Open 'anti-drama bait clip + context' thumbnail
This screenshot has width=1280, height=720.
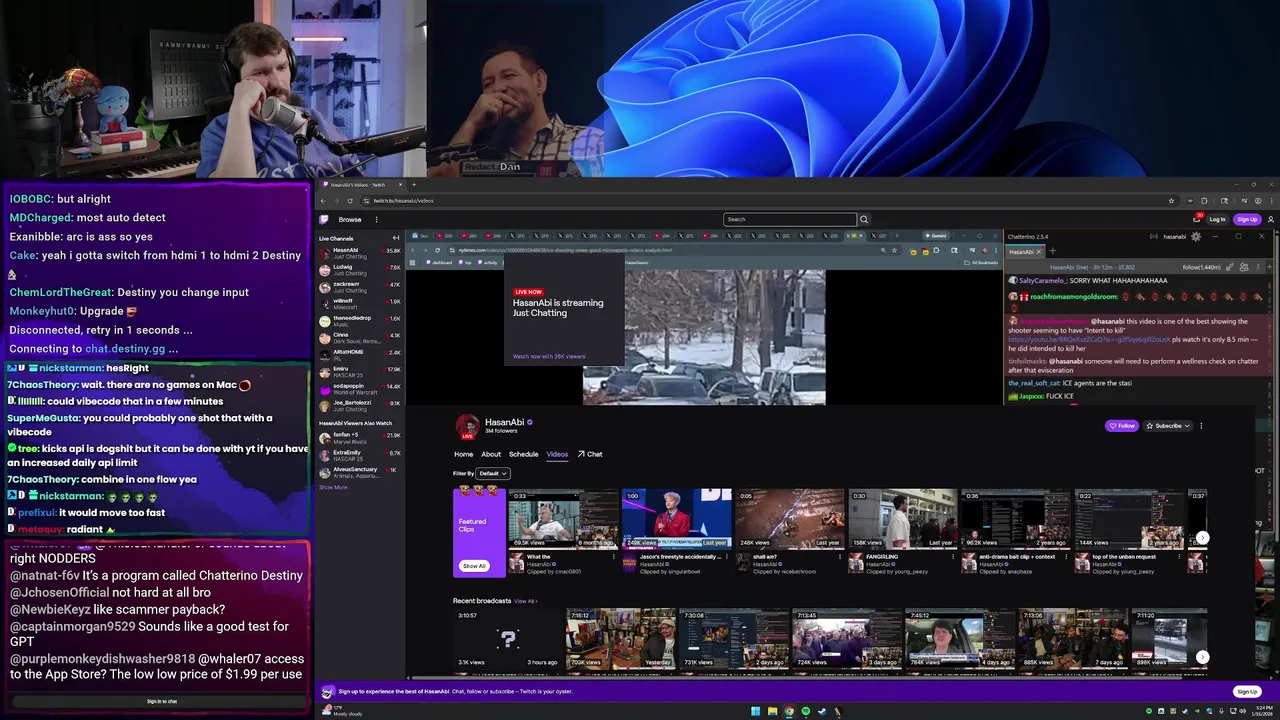1016,518
